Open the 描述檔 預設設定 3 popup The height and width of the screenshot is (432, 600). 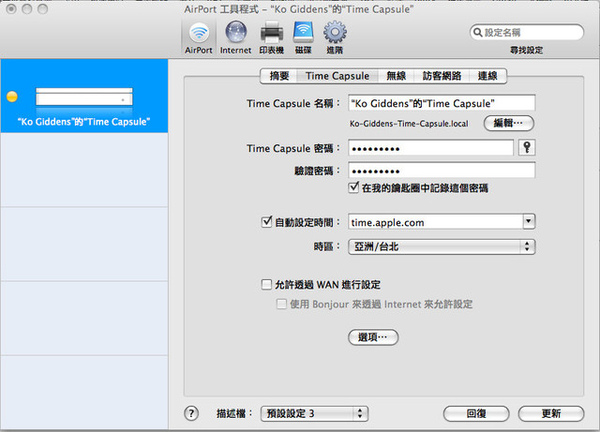(x=314, y=414)
